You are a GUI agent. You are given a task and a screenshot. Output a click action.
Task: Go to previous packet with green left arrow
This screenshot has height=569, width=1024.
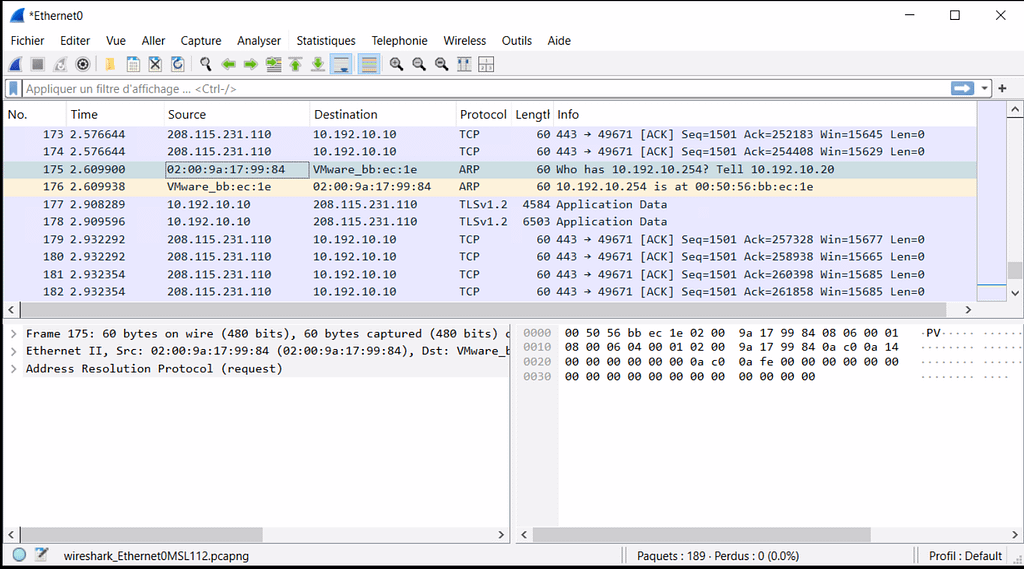(228, 64)
